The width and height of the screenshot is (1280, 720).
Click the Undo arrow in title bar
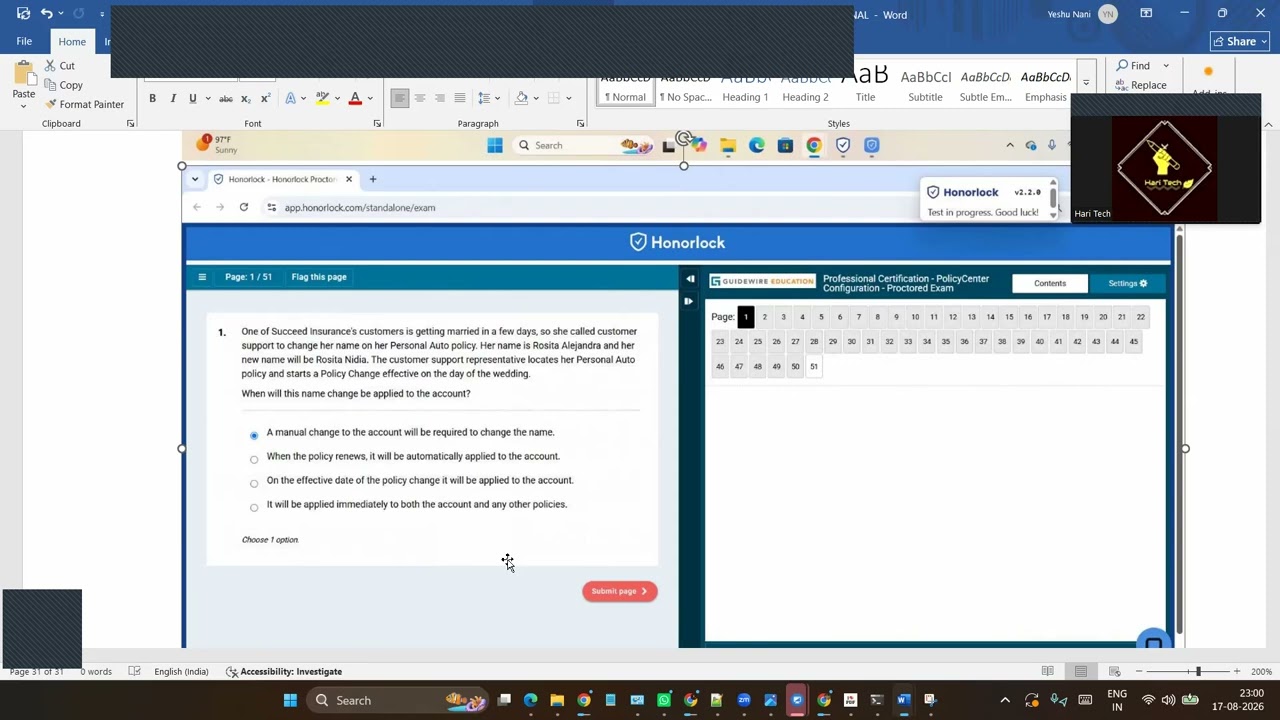click(x=46, y=14)
